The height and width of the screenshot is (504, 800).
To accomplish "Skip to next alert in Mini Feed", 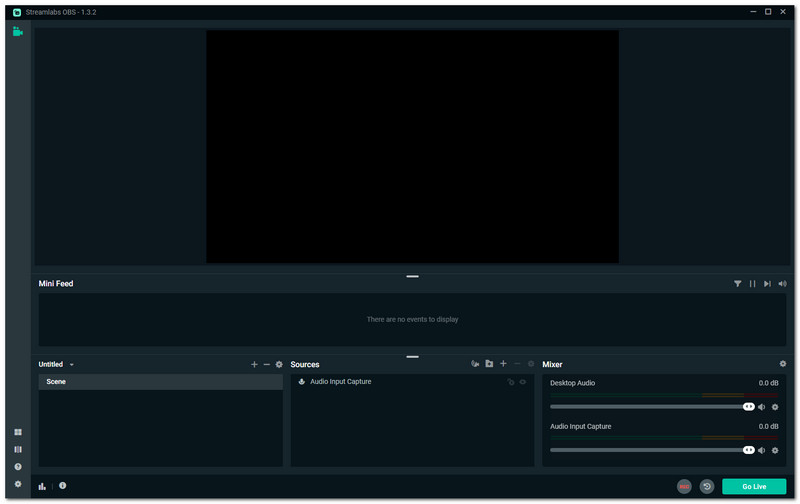I will click(767, 284).
